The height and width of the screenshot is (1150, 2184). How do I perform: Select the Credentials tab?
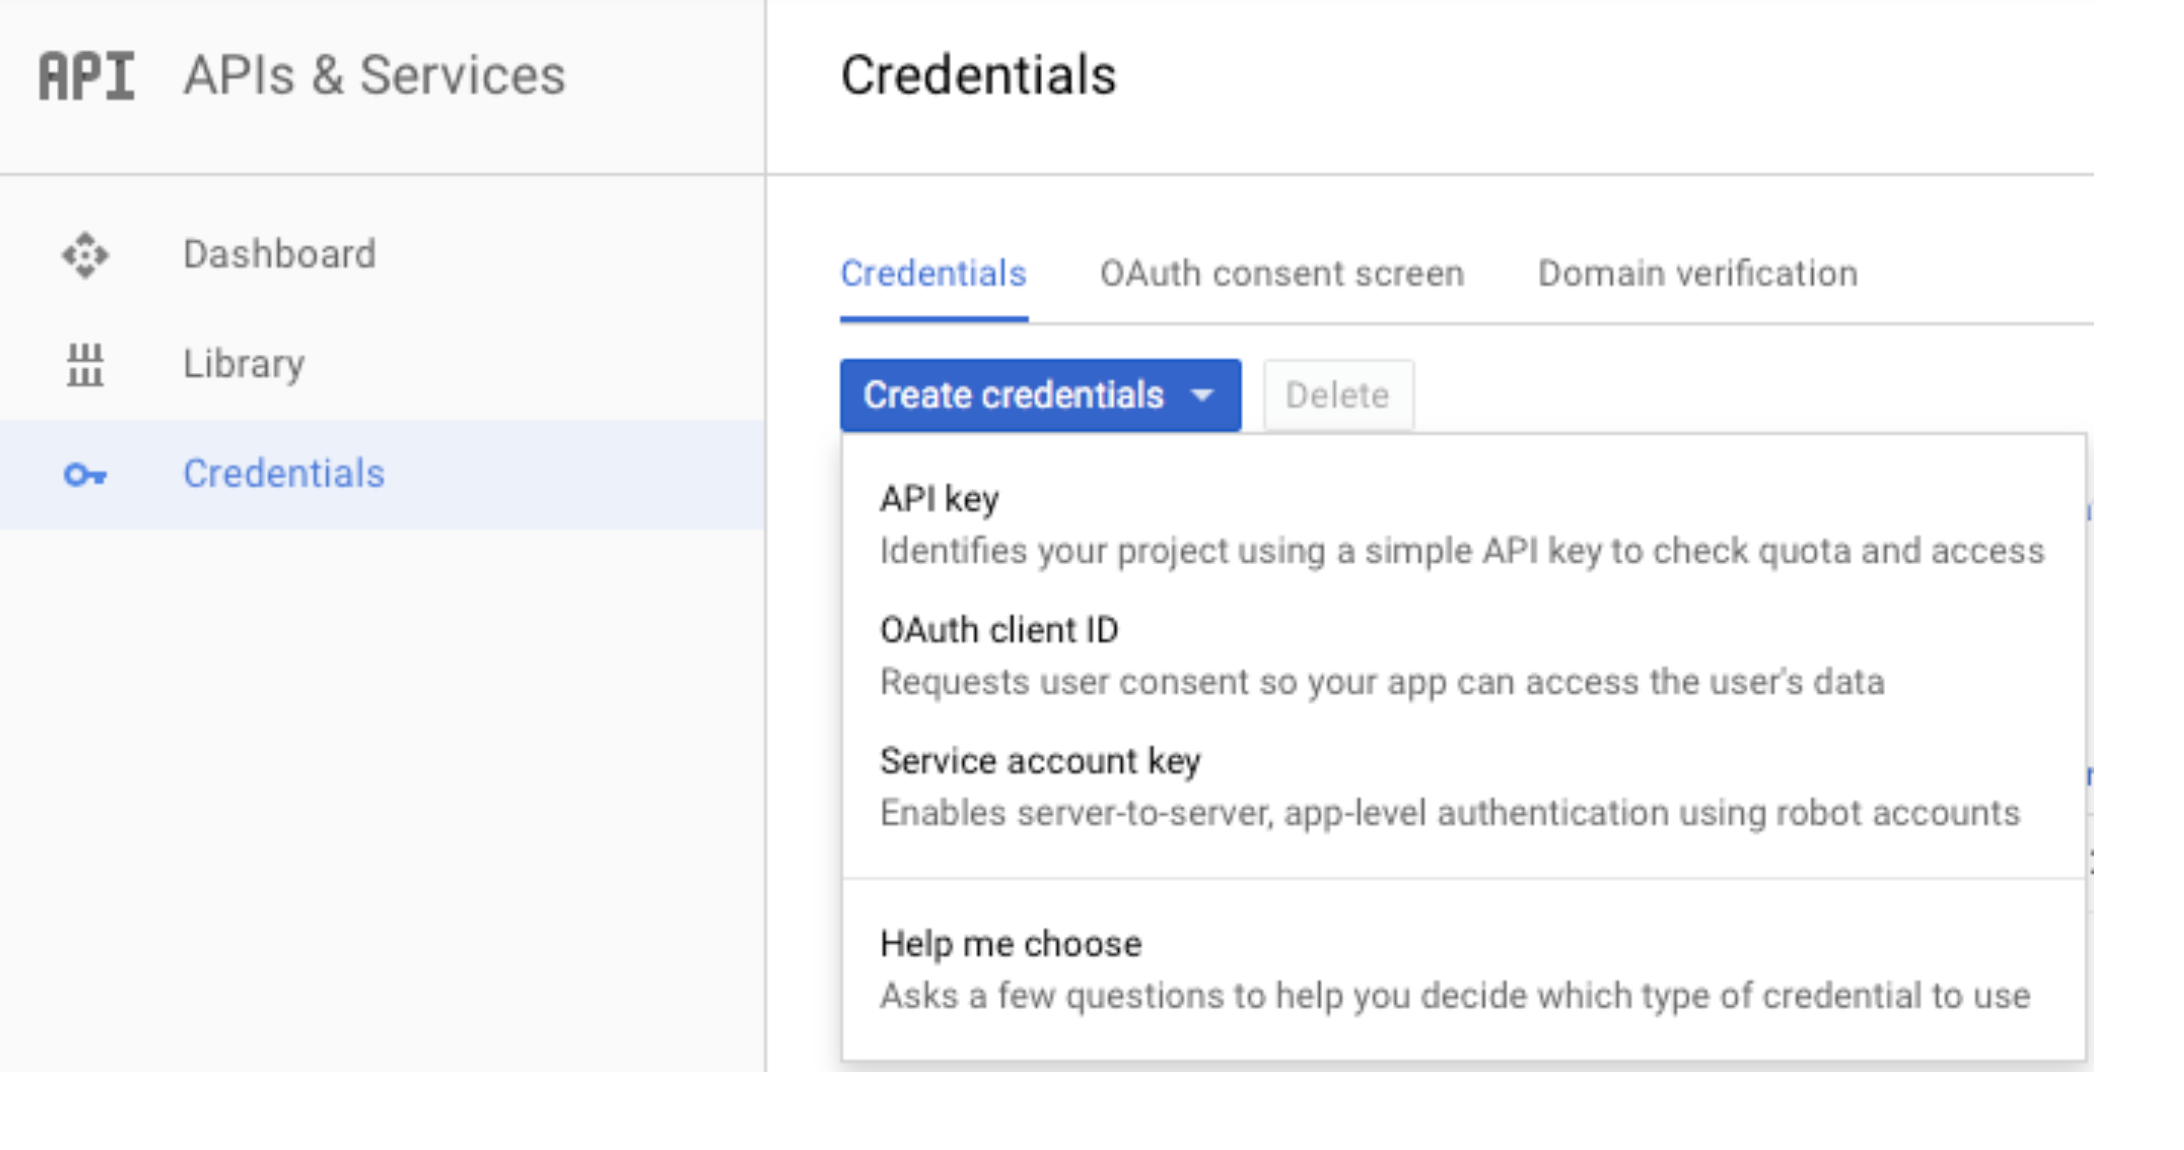click(933, 273)
